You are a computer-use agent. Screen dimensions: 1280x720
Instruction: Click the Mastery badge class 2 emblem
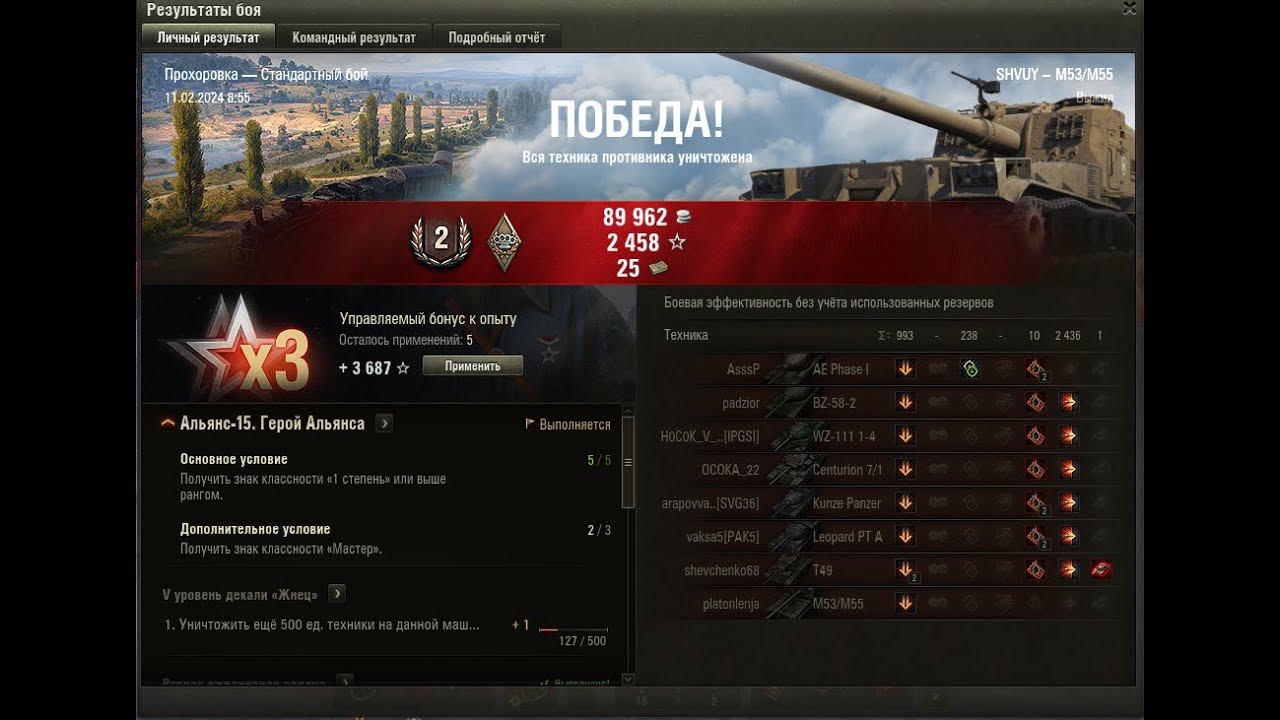439,240
